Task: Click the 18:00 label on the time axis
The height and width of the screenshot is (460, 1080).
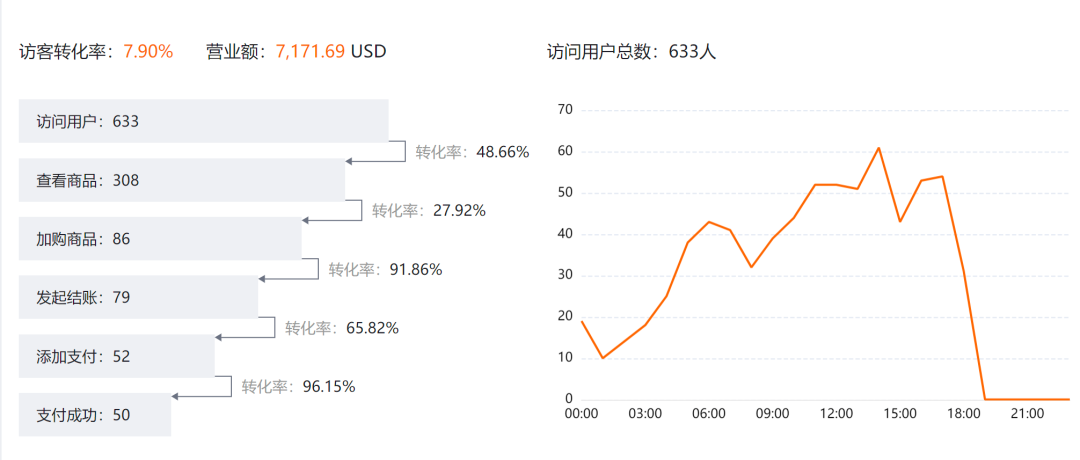Action: (x=963, y=413)
